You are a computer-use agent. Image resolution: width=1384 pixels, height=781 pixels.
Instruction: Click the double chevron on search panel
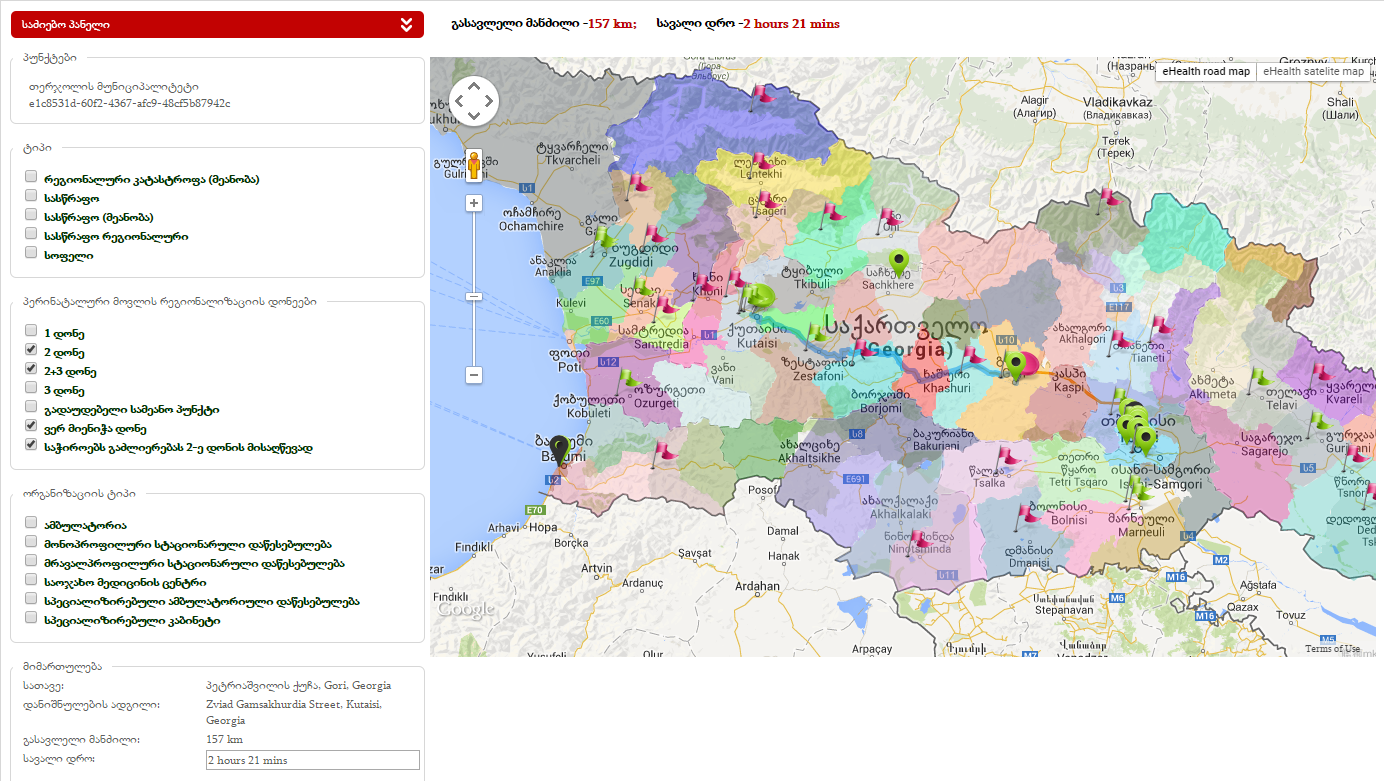(x=405, y=25)
